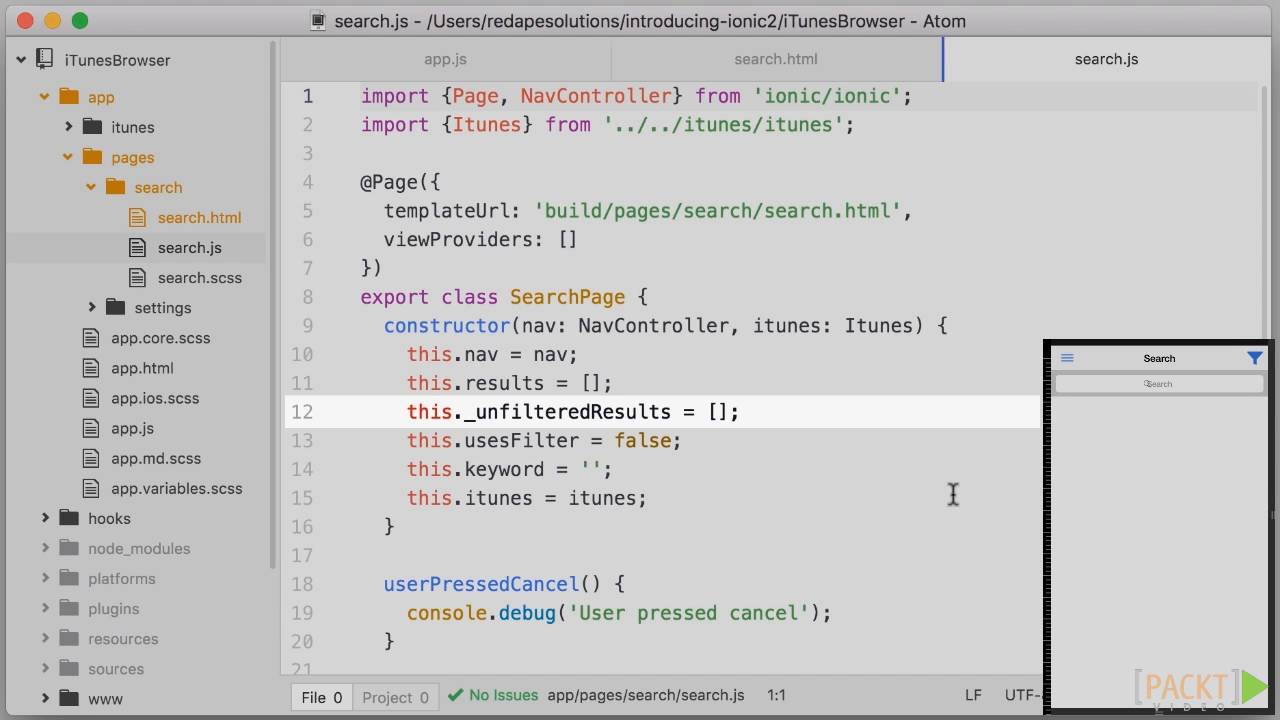Expand the hooks folder chevron
The height and width of the screenshot is (720, 1280).
pos(44,518)
